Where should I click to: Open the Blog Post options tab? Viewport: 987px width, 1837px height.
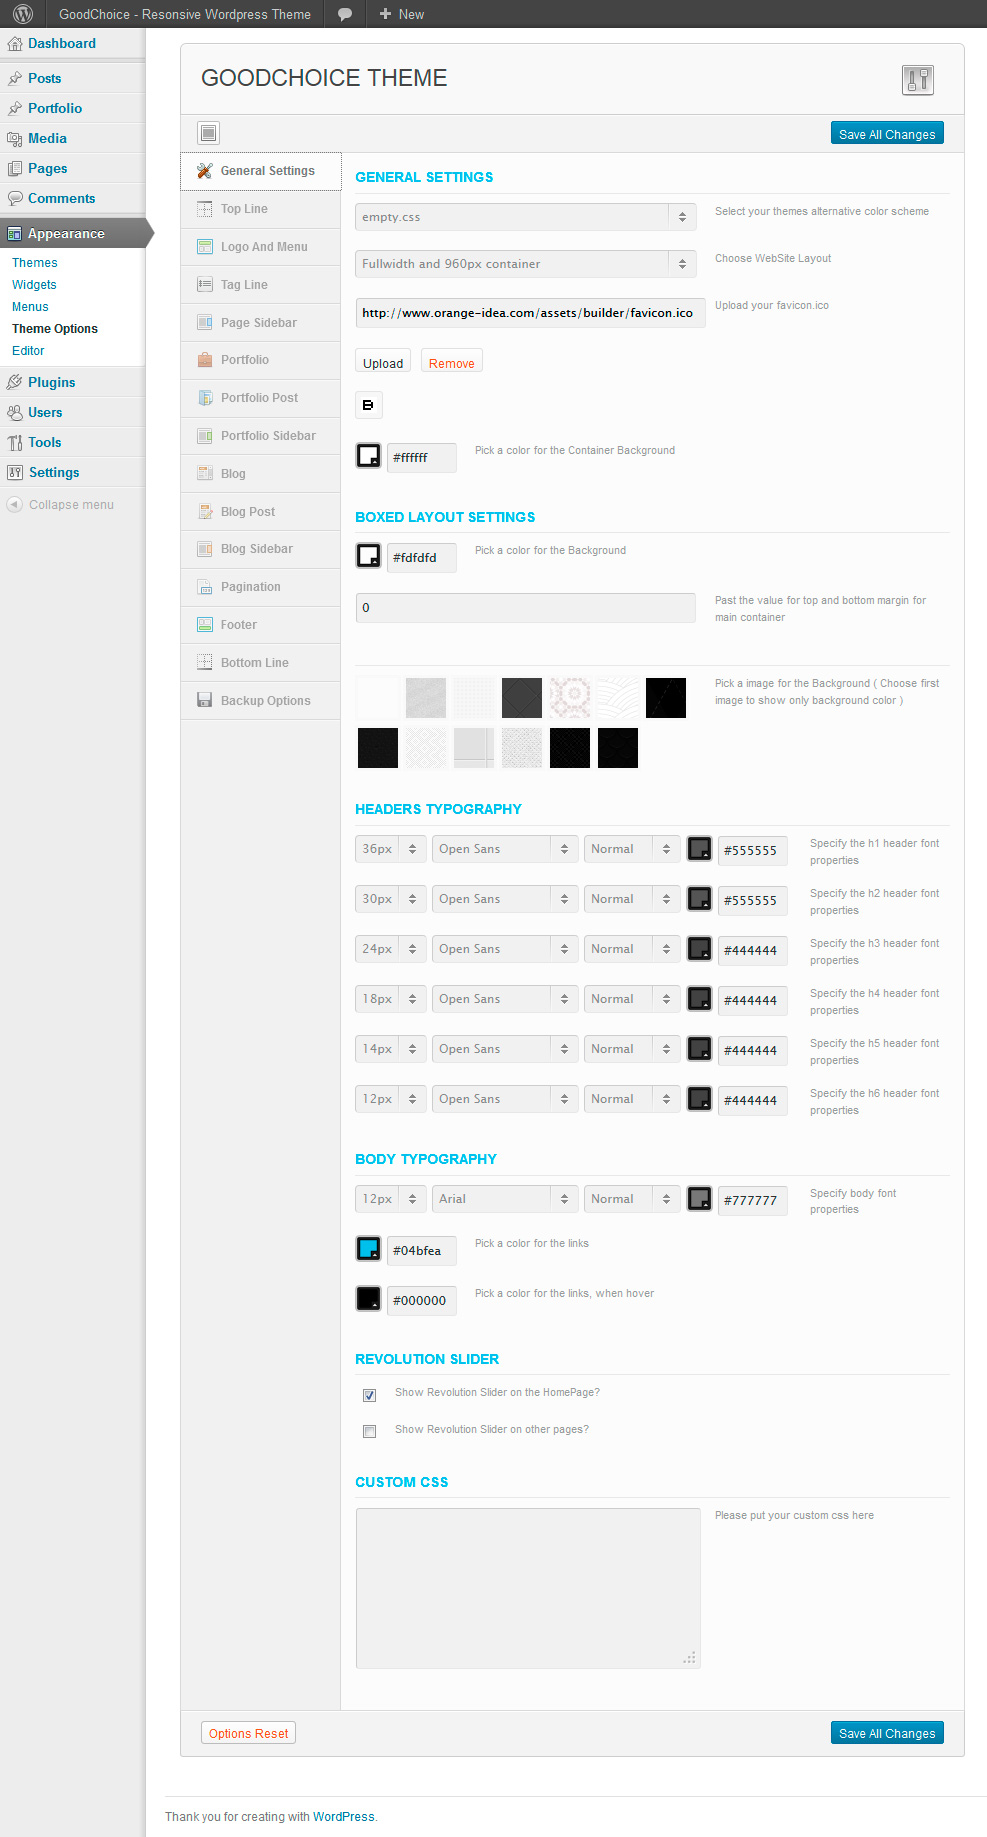point(260,512)
